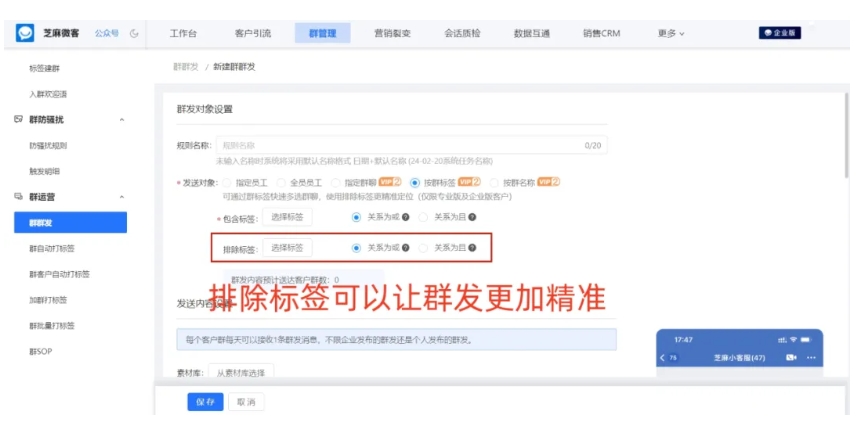The image size is (865, 434).
Task: Click back arrow in phone preview header
Action: coord(663,358)
